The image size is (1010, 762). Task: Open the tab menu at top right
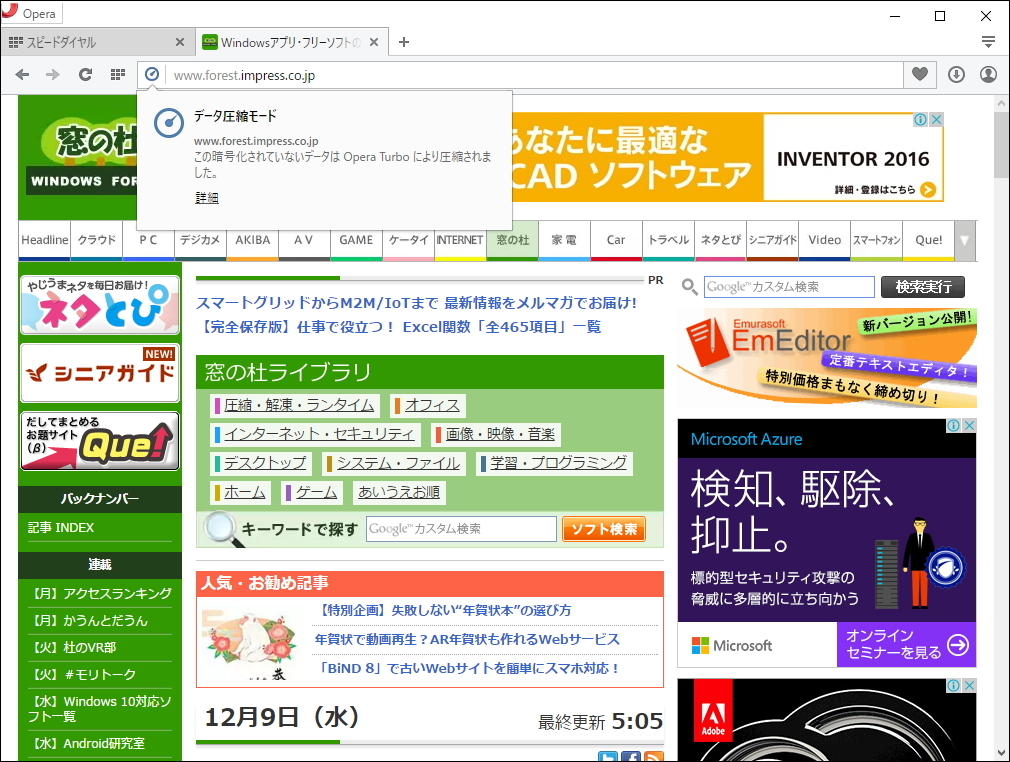tap(989, 41)
